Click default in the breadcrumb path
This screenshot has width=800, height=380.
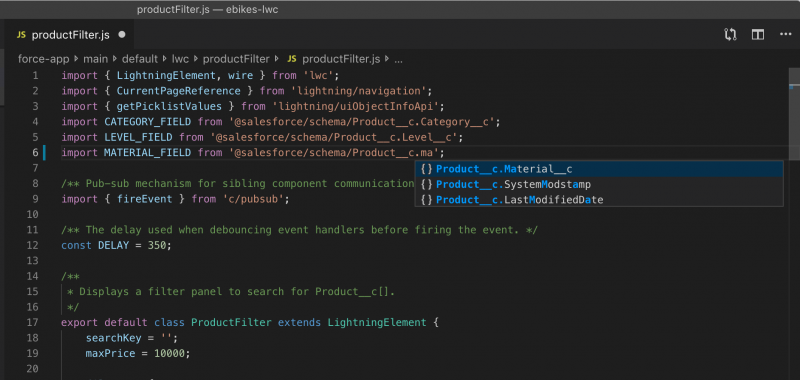[139, 59]
